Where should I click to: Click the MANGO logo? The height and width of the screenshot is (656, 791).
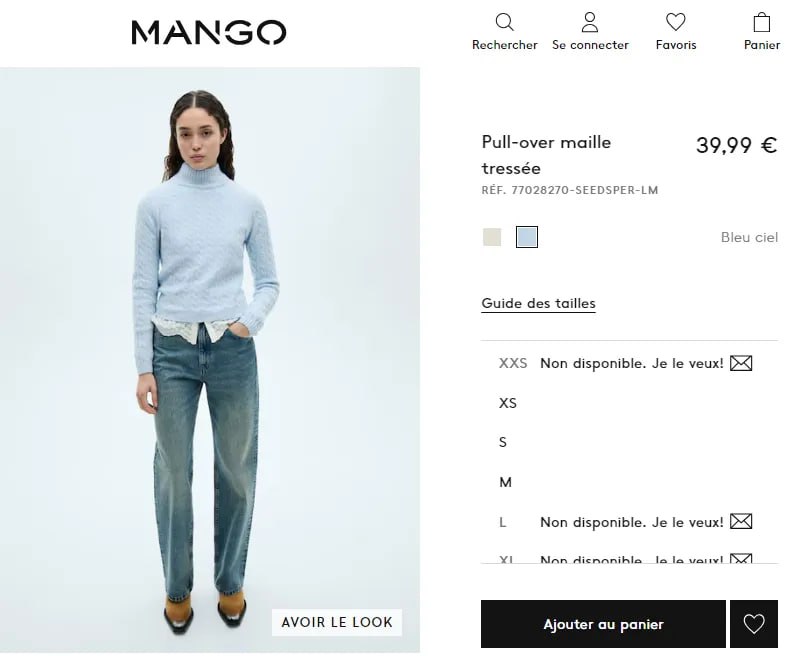[x=209, y=32]
